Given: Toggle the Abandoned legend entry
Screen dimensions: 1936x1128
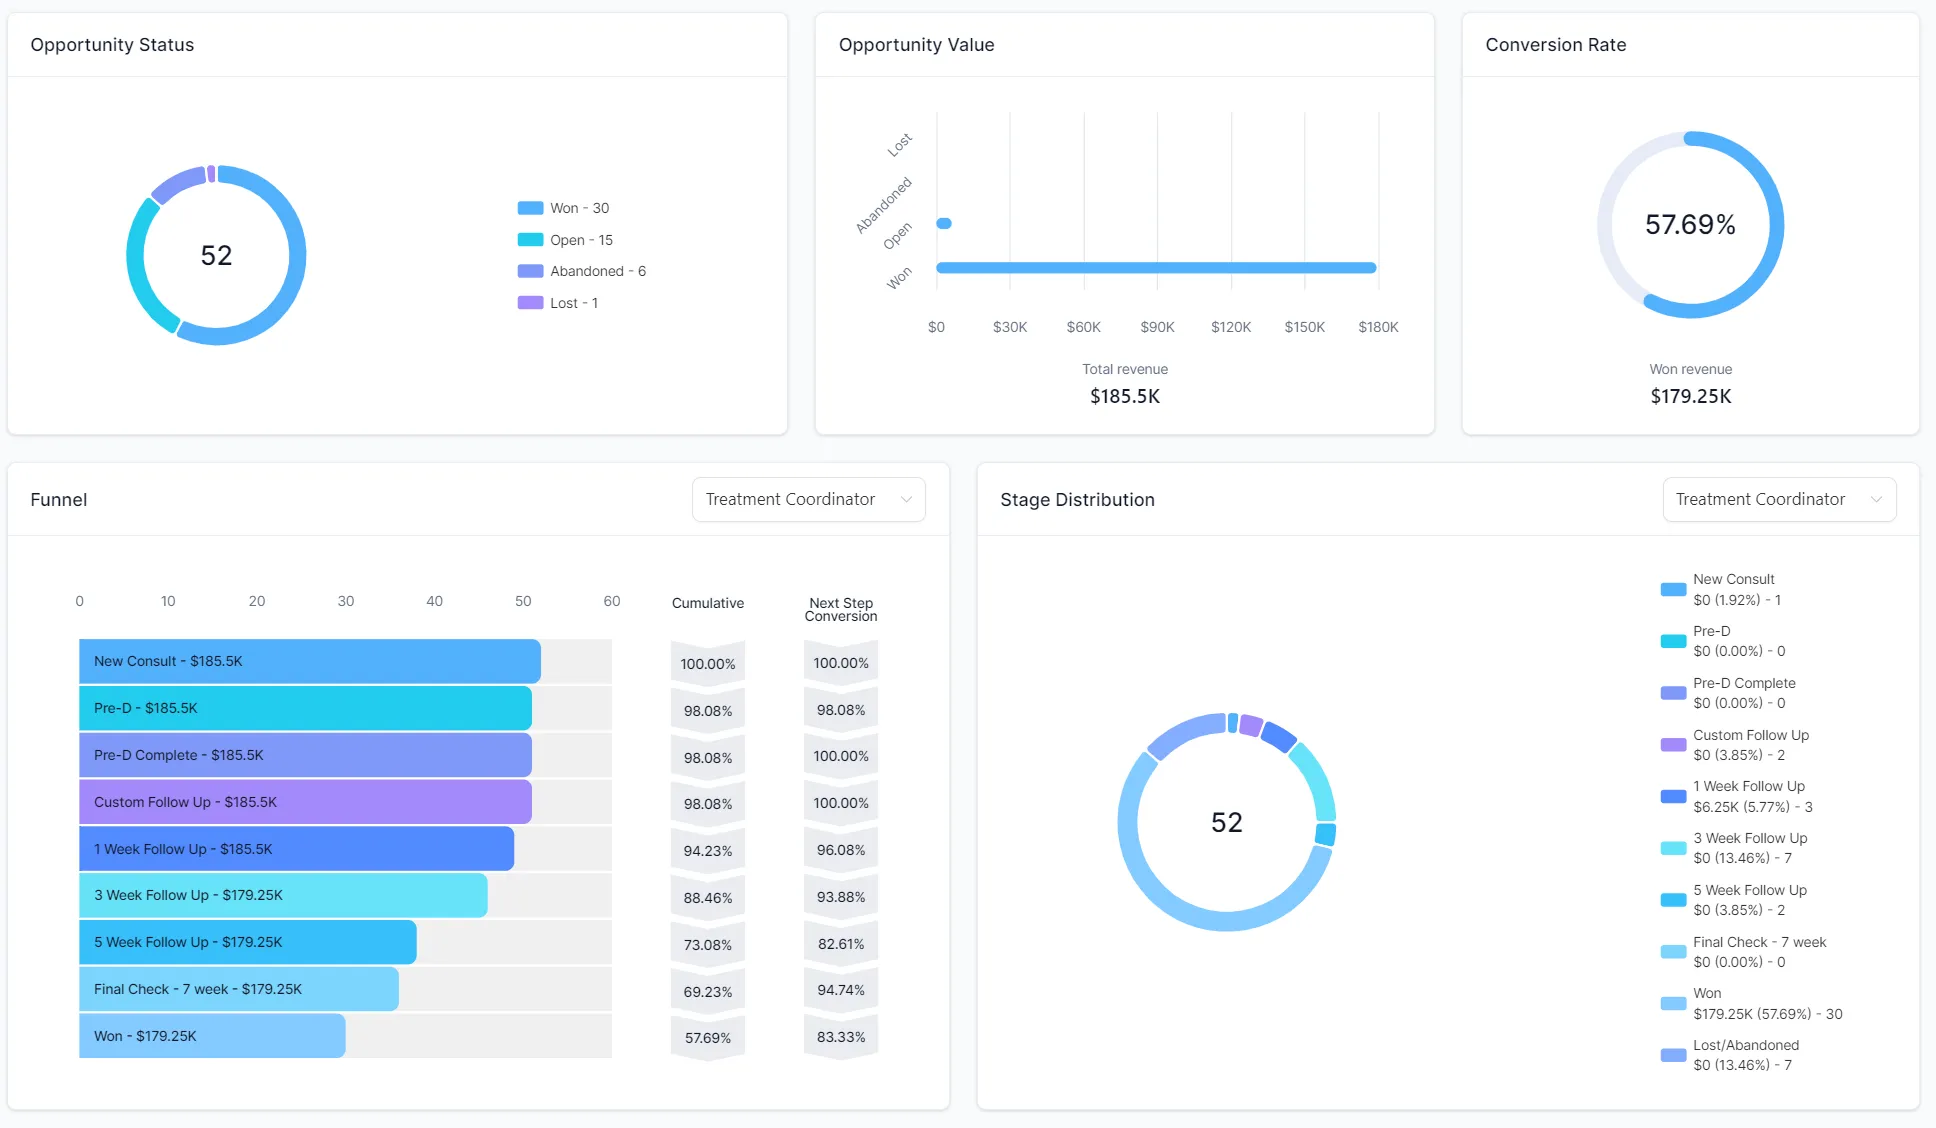Looking at the screenshot, I should 597,271.
